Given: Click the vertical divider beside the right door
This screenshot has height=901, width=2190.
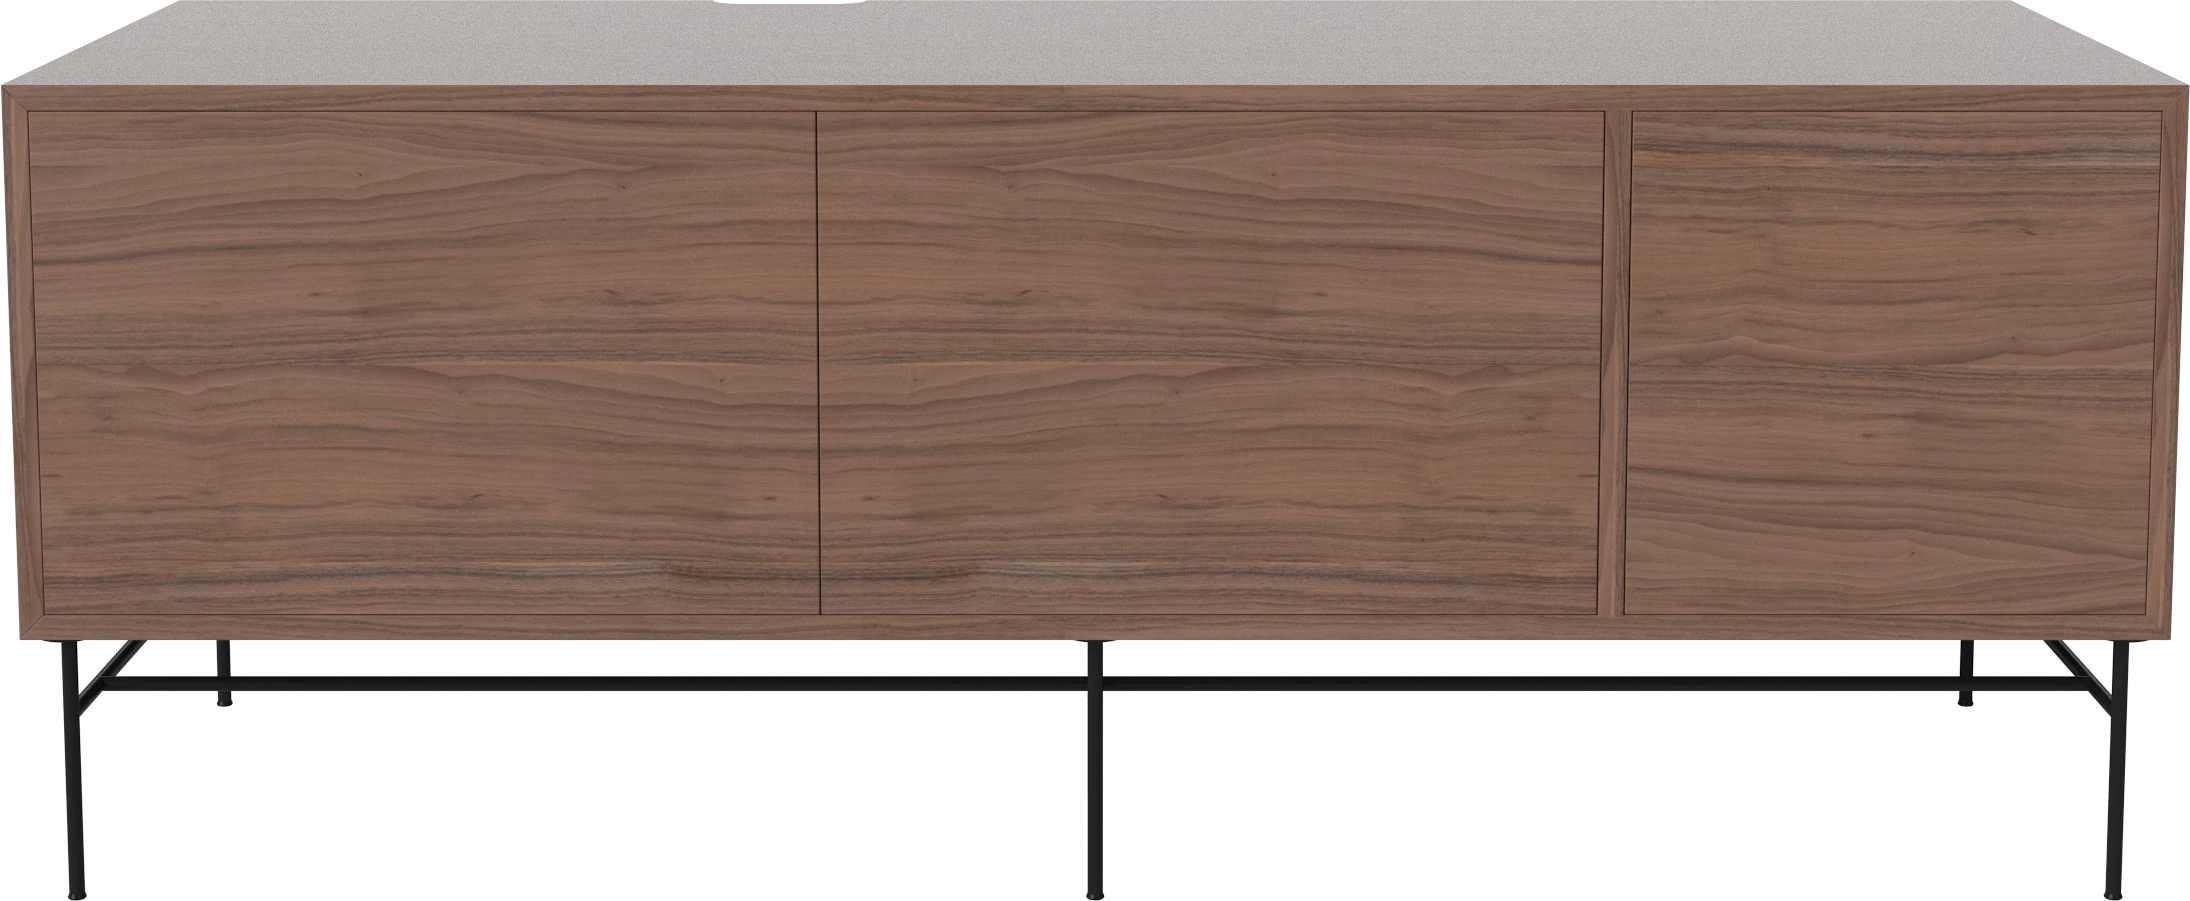Looking at the screenshot, I should [x=1611, y=362].
